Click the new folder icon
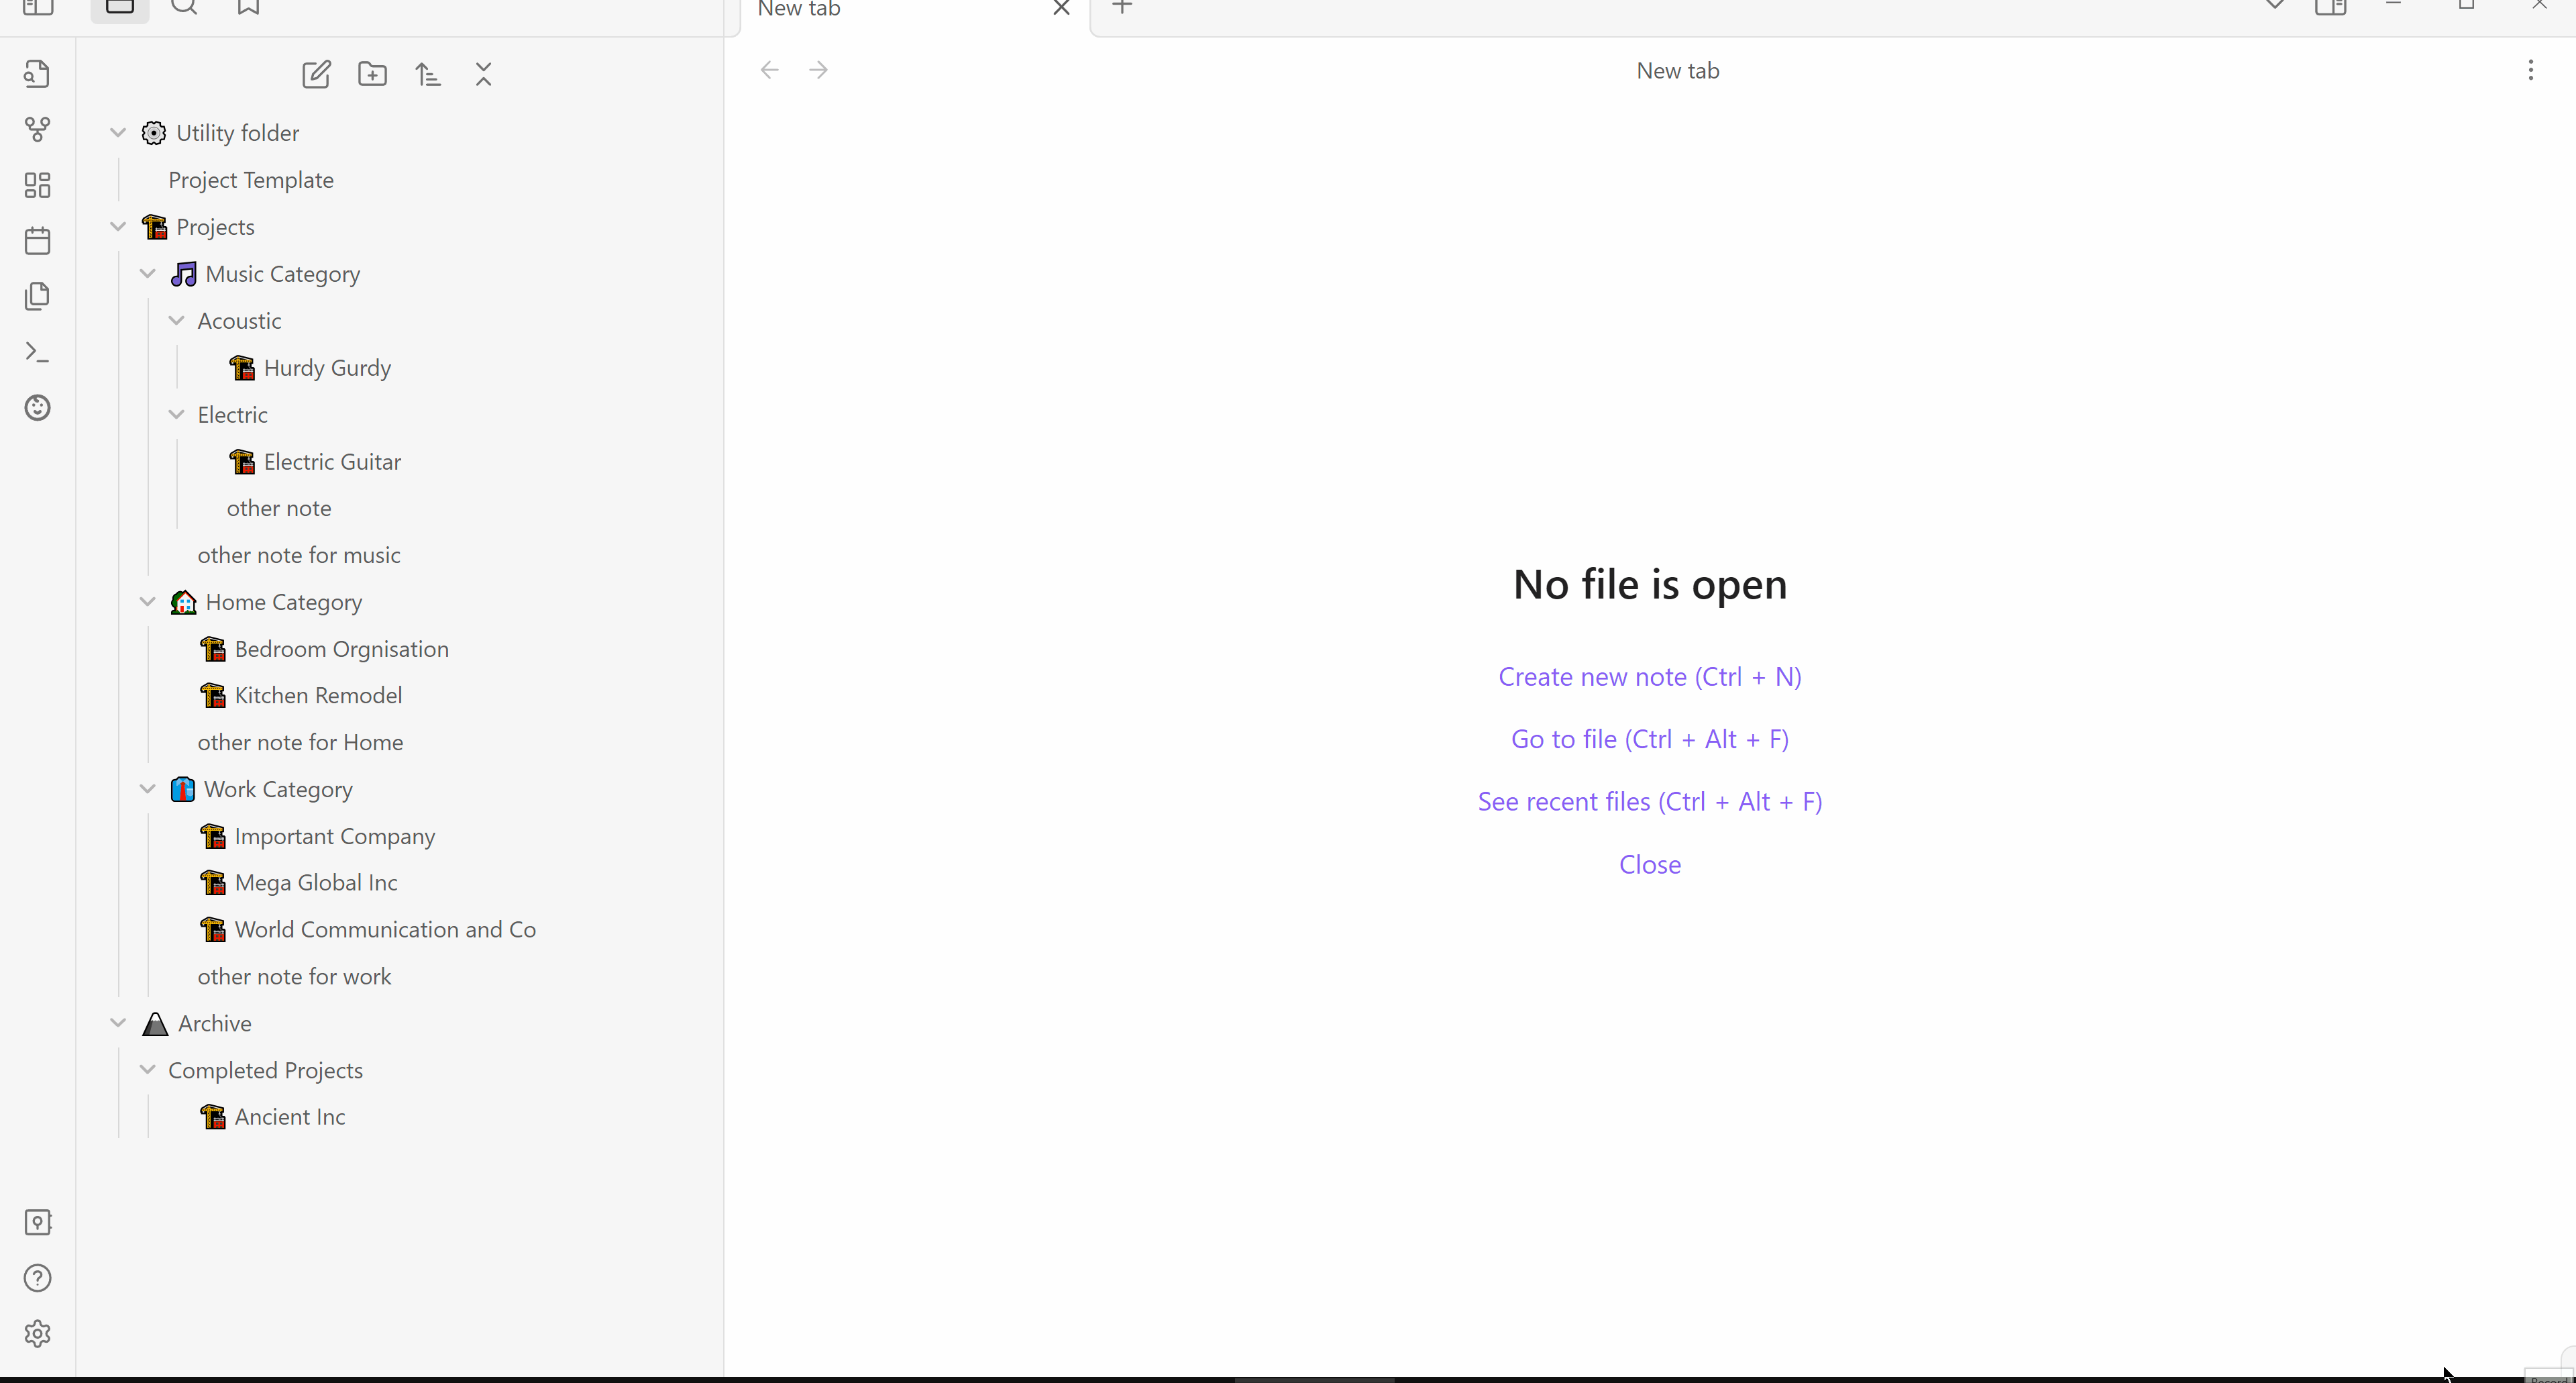Image resolution: width=2576 pixels, height=1383 pixels. point(372,74)
